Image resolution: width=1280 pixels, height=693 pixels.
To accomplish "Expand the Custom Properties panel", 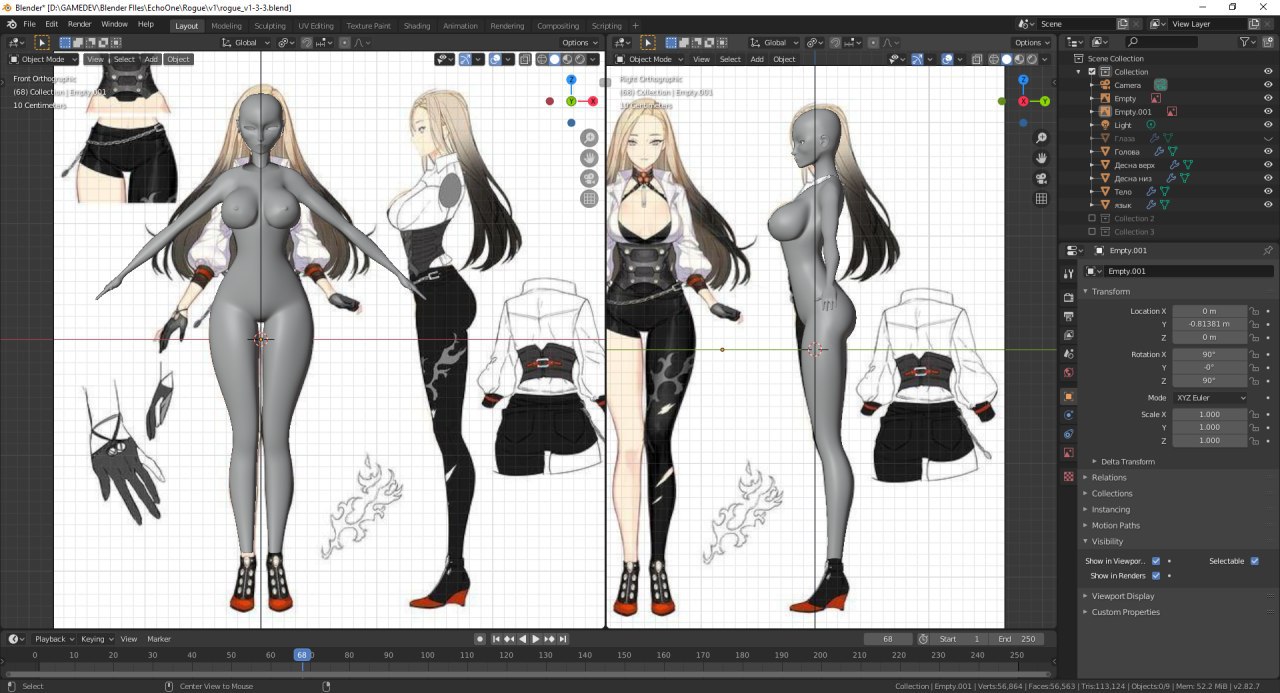I will click(1125, 612).
